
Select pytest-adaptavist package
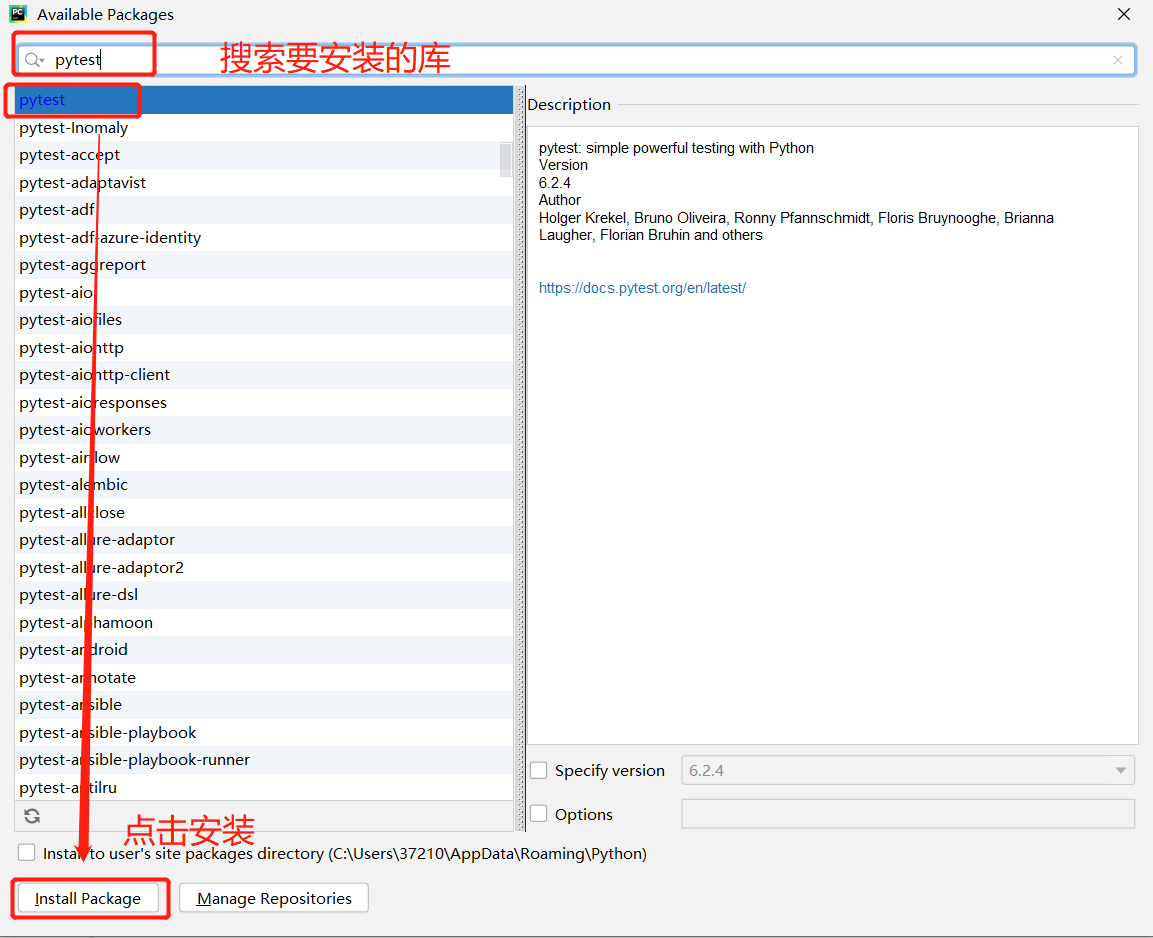click(x=263, y=182)
